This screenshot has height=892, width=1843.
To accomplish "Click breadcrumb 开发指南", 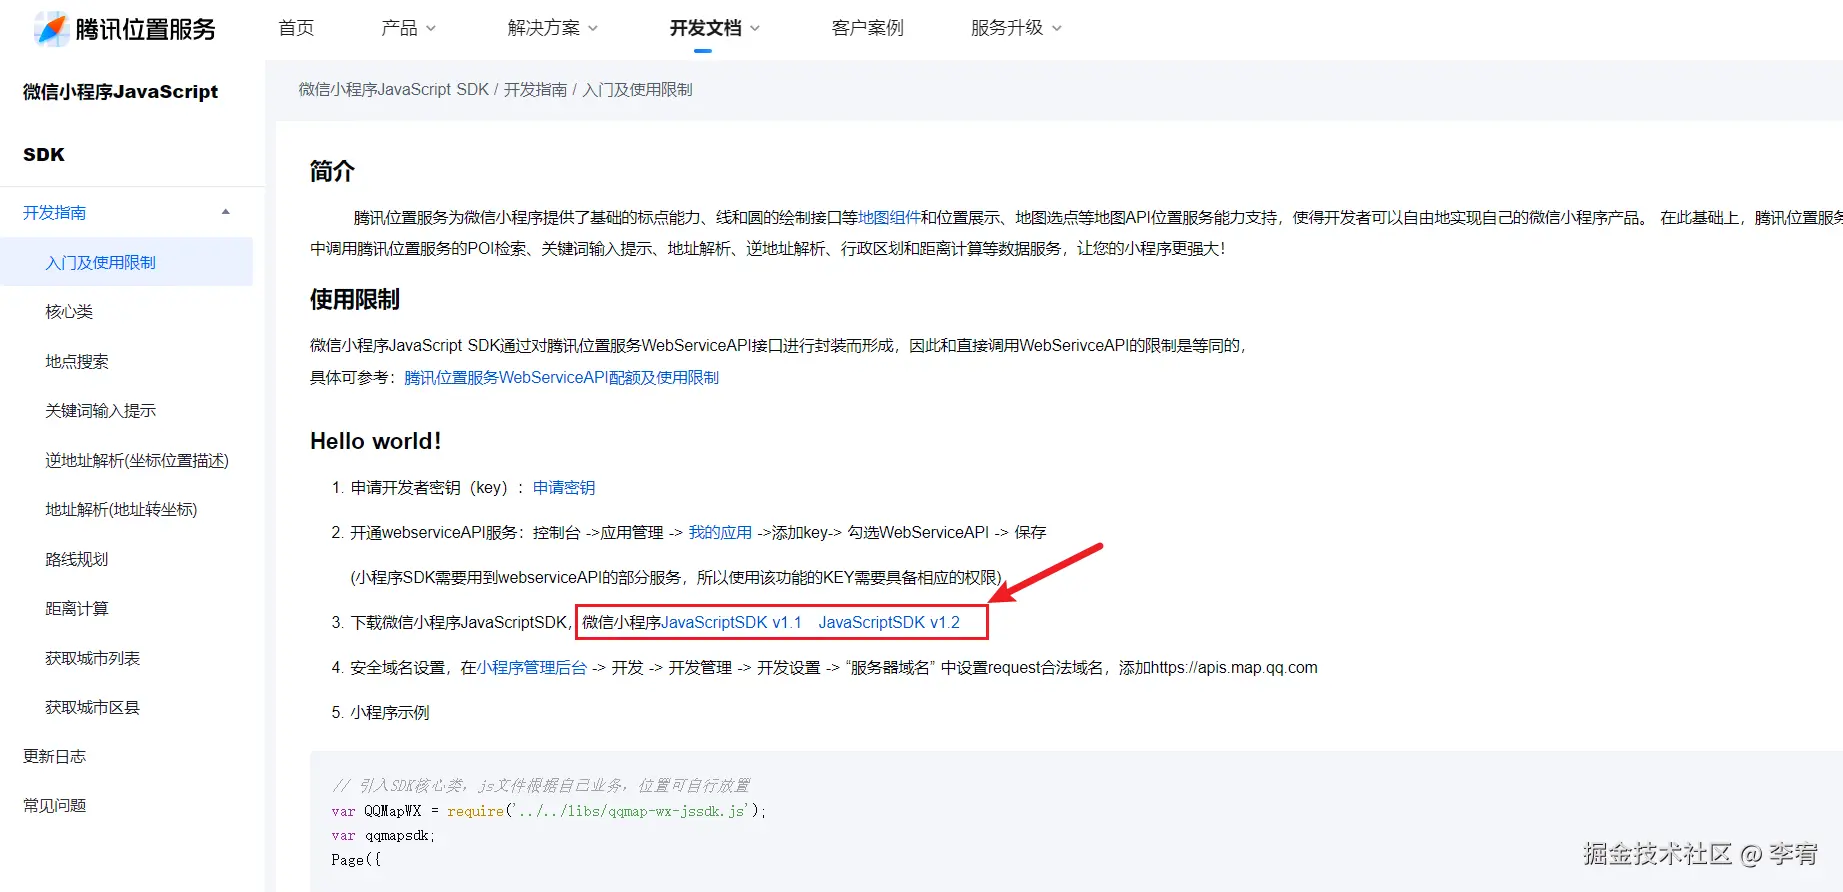I will tap(535, 89).
